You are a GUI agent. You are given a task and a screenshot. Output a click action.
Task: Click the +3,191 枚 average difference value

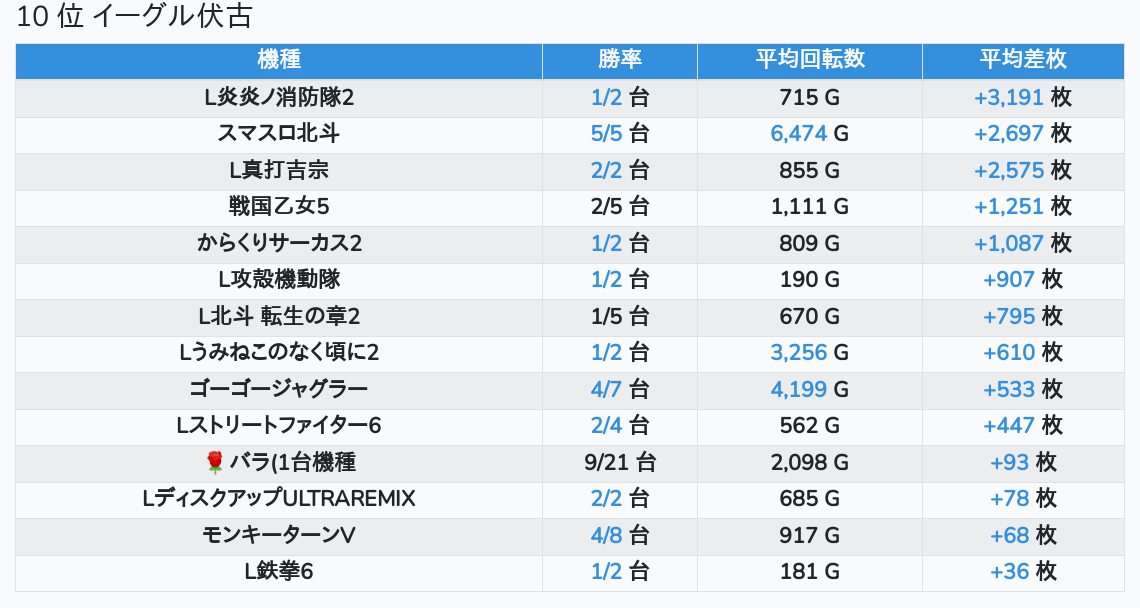[x=1023, y=97]
